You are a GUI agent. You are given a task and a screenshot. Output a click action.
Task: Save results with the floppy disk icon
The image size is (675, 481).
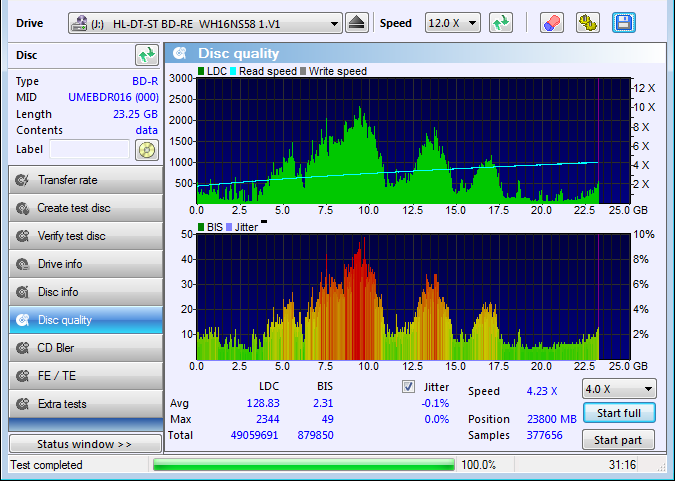(x=624, y=23)
